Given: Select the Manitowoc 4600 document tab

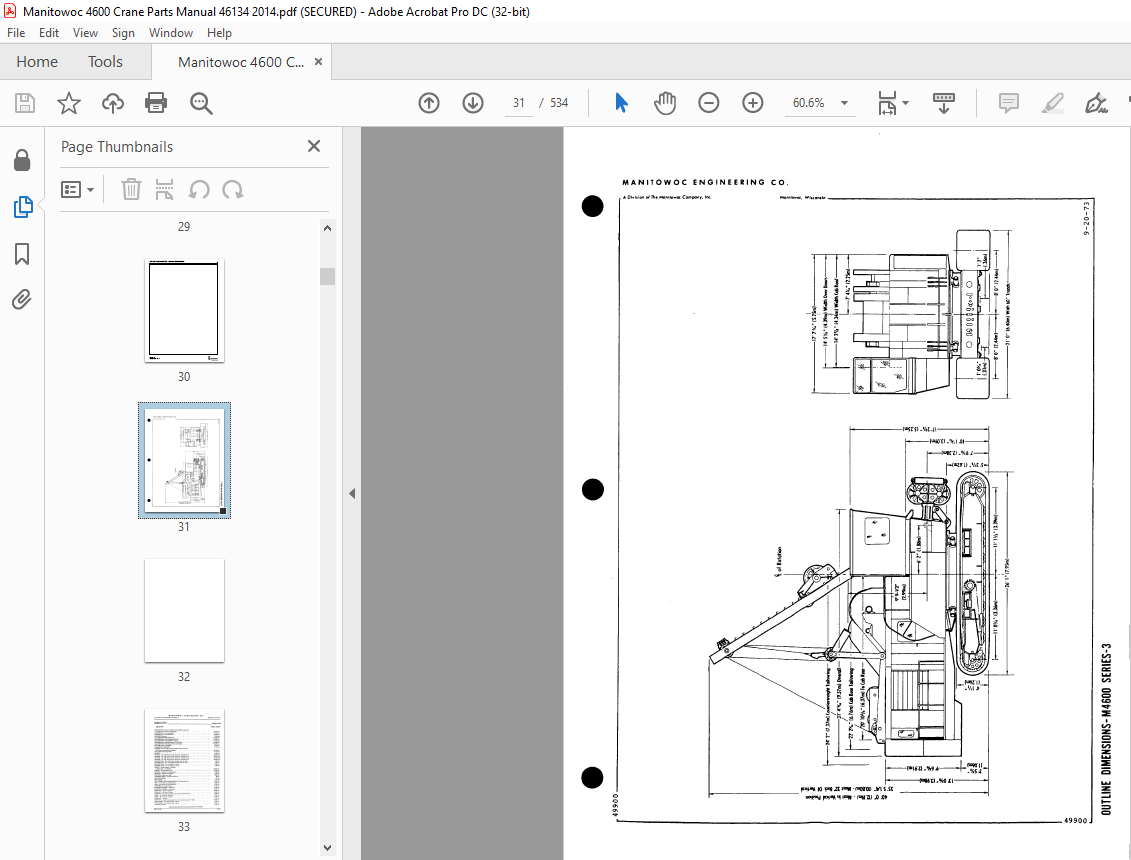Looking at the screenshot, I should click(241, 62).
